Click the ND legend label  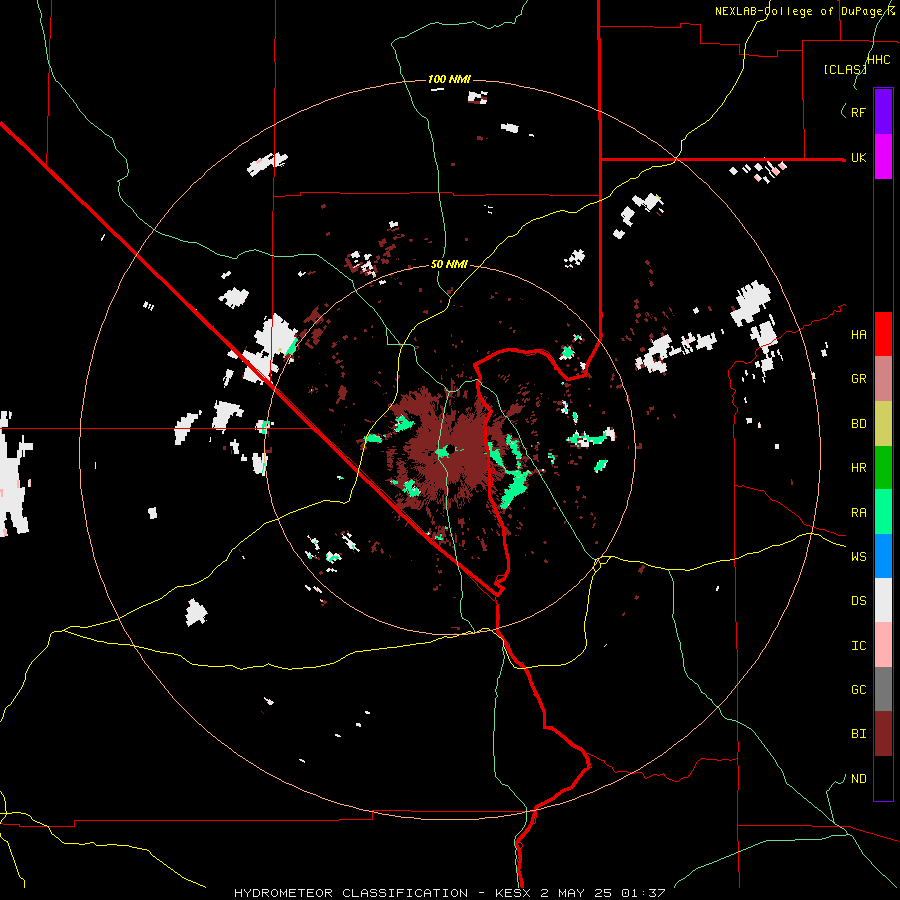pyautogui.click(x=858, y=779)
